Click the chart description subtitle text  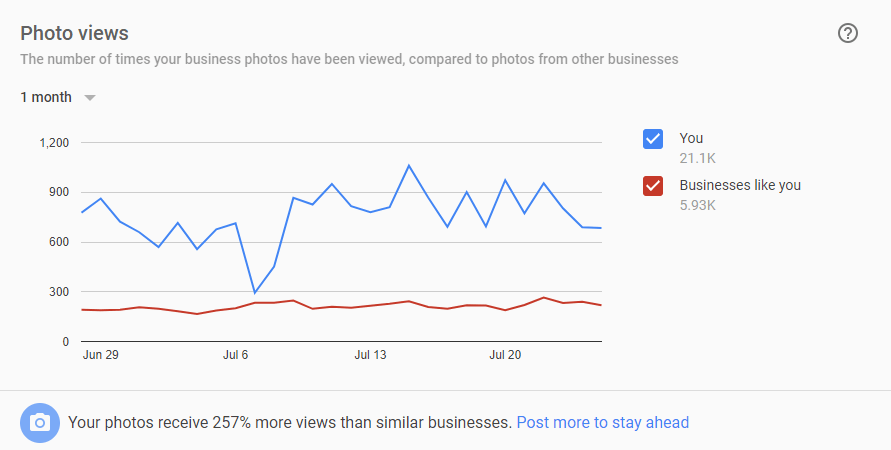[x=349, y=59]
